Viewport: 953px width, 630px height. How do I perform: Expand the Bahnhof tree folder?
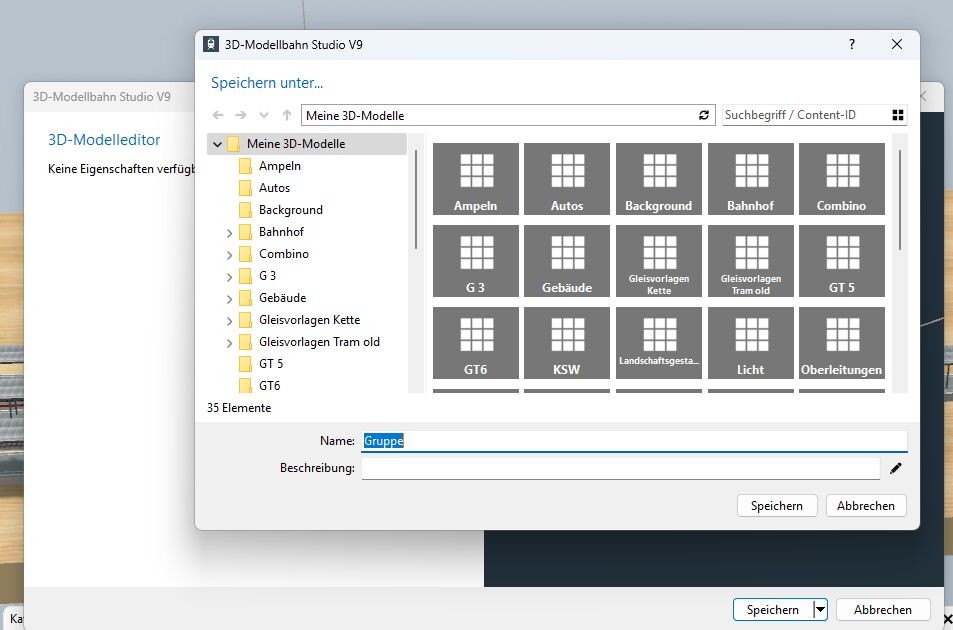coord(229,232)
